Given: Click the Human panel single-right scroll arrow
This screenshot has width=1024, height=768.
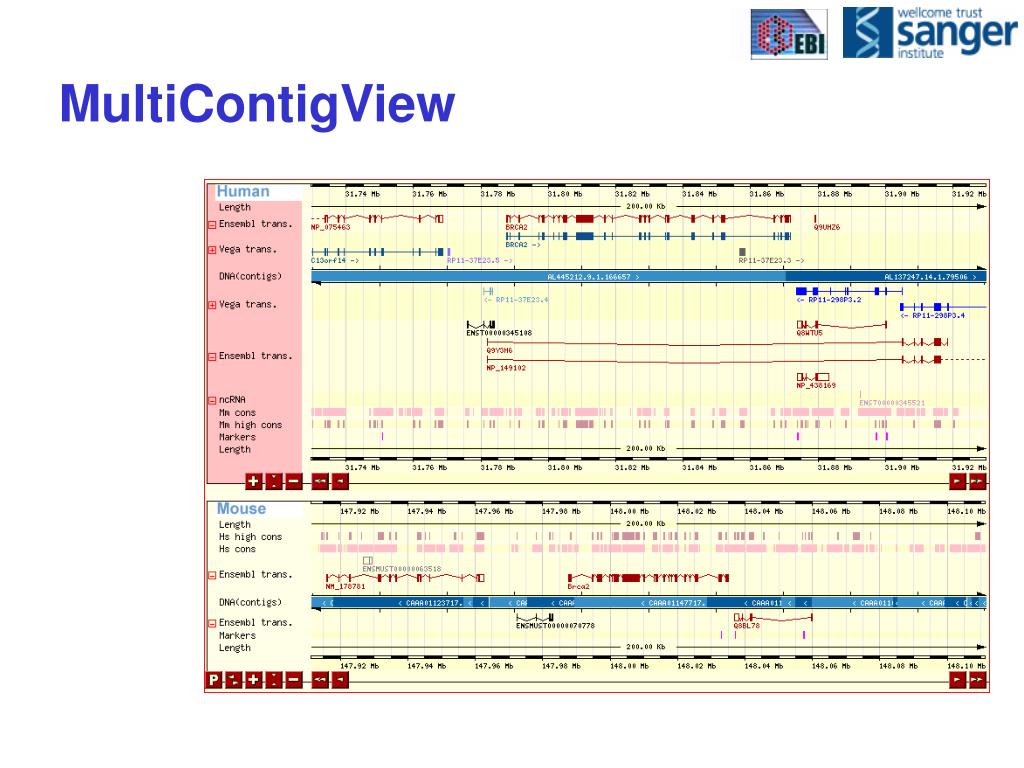Looking at the screenshot, I should click(x=957, y=481).
